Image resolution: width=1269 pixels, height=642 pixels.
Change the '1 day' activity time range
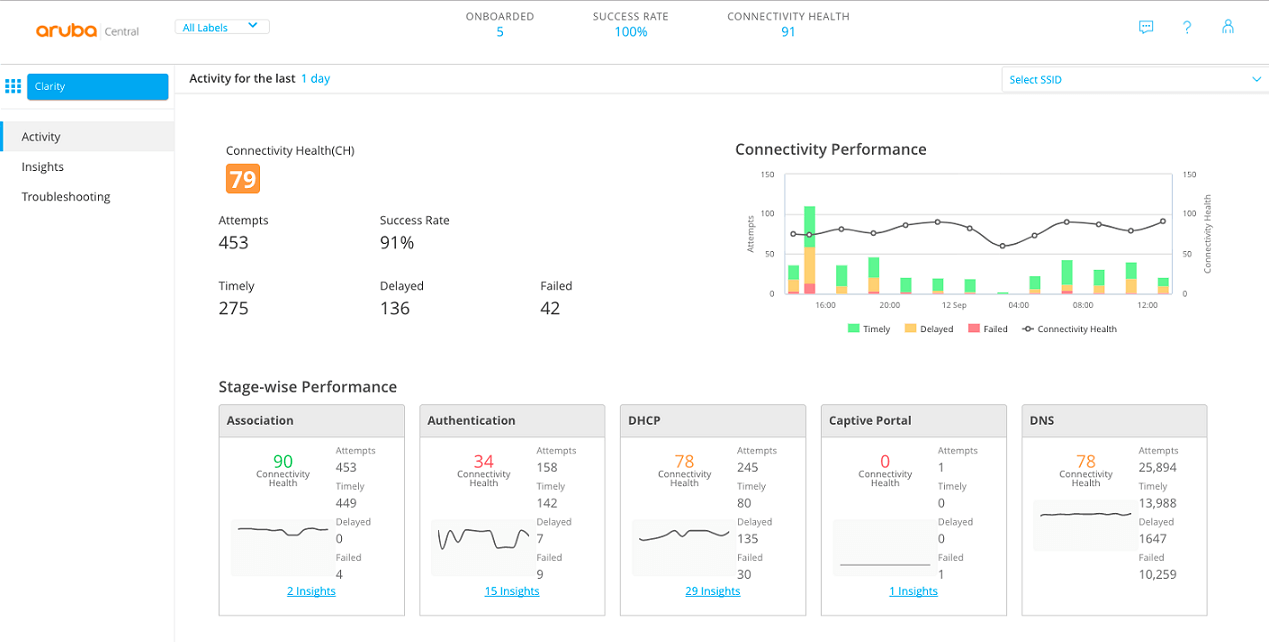(315, 79)
